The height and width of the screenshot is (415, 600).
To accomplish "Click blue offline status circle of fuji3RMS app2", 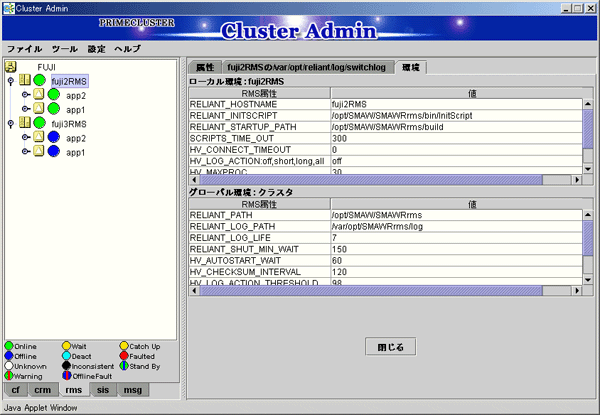I will (x=53, y=138).
